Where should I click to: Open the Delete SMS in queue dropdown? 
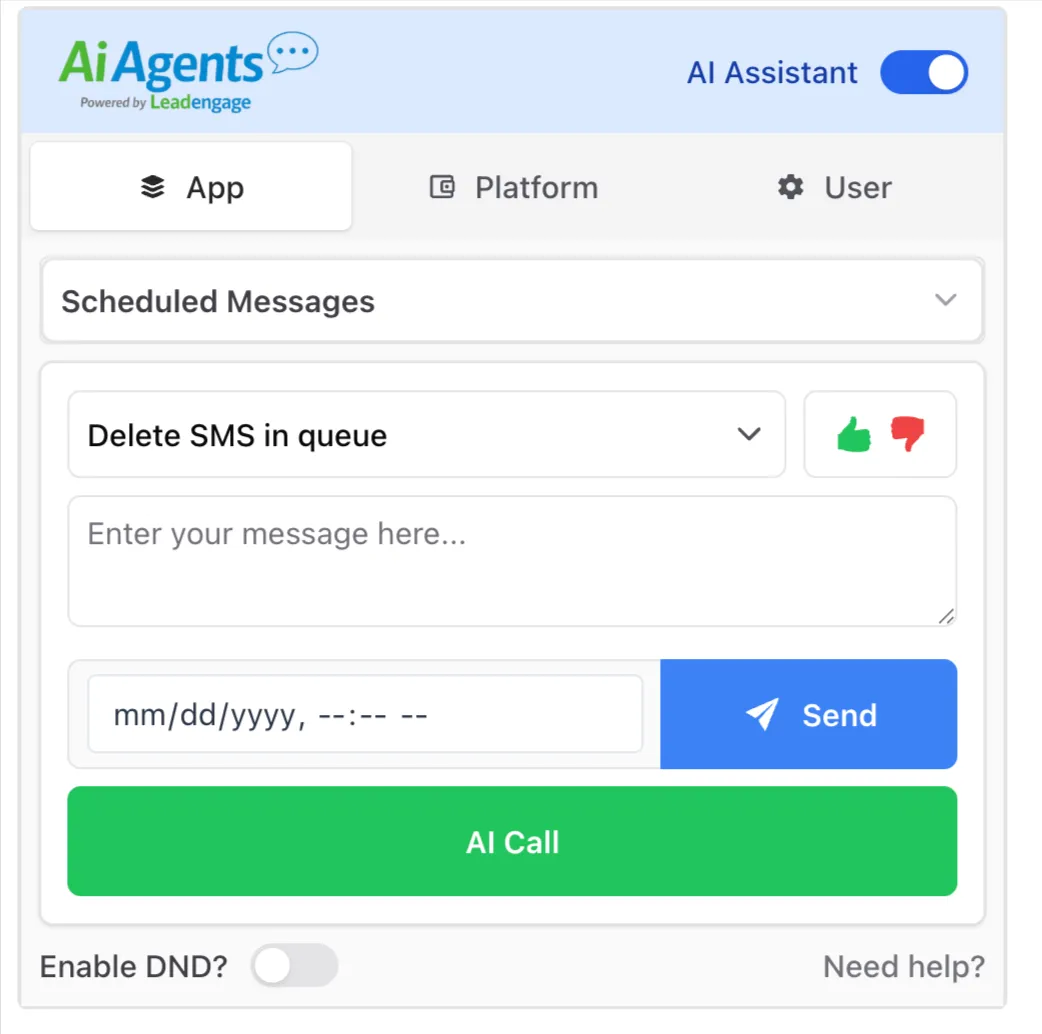(427, 435)
